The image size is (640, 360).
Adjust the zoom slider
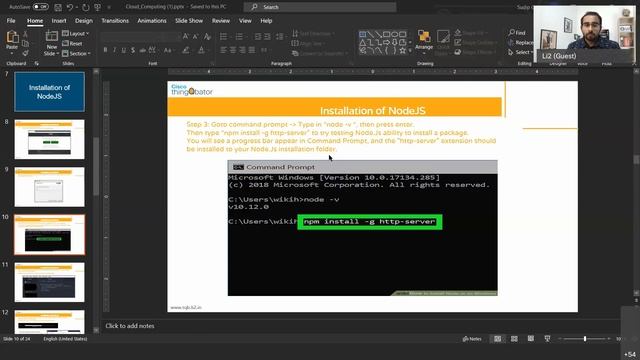pos(584,339)
